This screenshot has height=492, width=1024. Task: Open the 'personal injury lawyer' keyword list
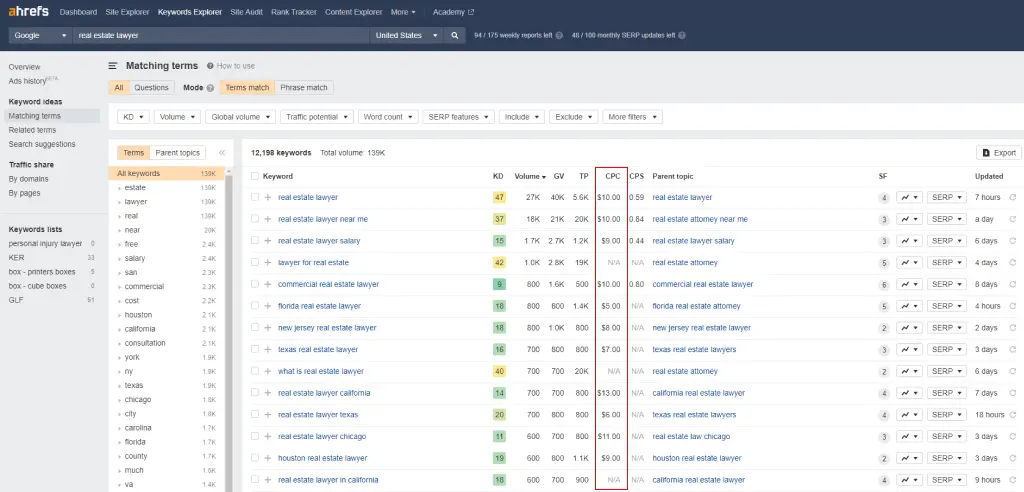[x=45, y=244]
